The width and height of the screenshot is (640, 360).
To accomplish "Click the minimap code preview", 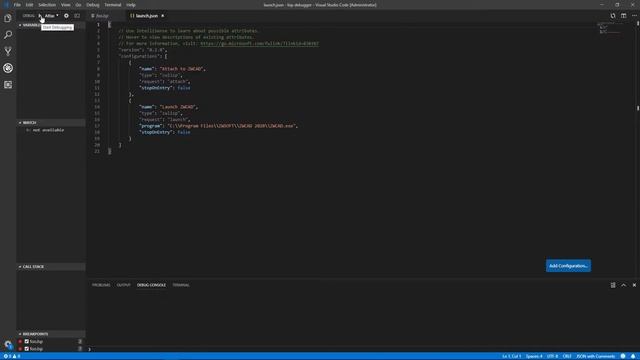I will click(610, 28).
